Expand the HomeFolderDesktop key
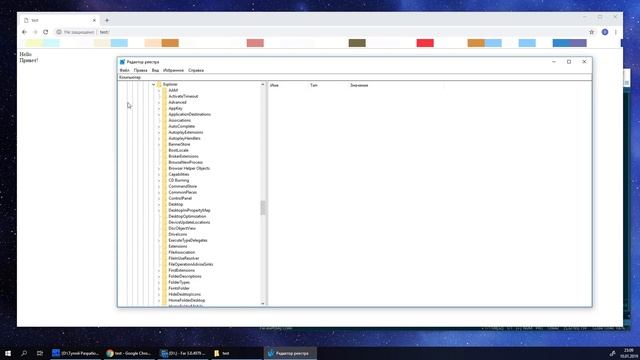Viewport: 640px width, 360px height. pos(159,300)
